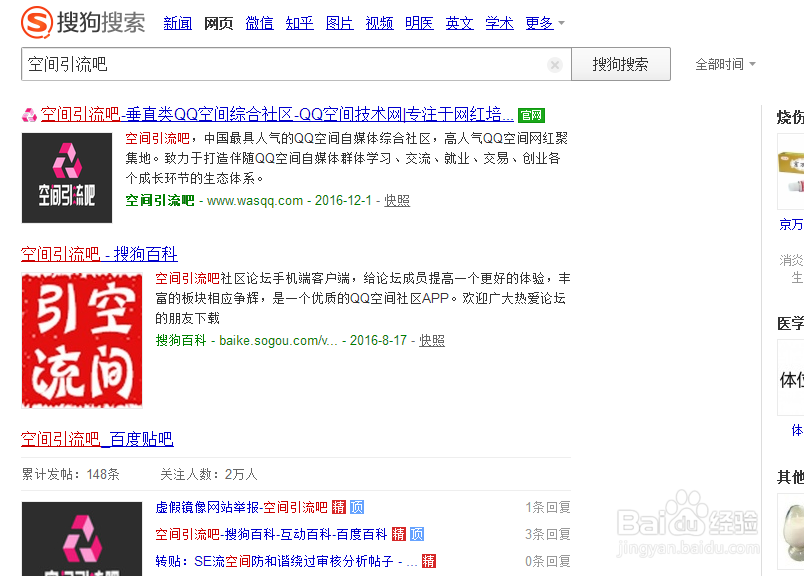Click 顶 badge on 搜狗百科-互动百科 post
Screen dimensions: 804x576
point(417,534)
